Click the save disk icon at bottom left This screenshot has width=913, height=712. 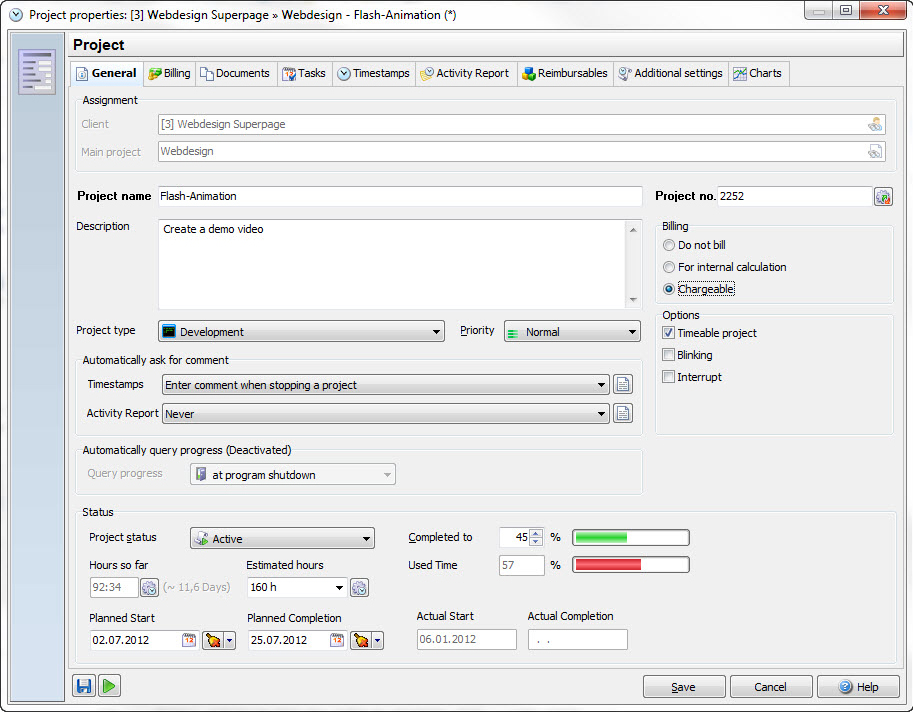pos(84,686)
